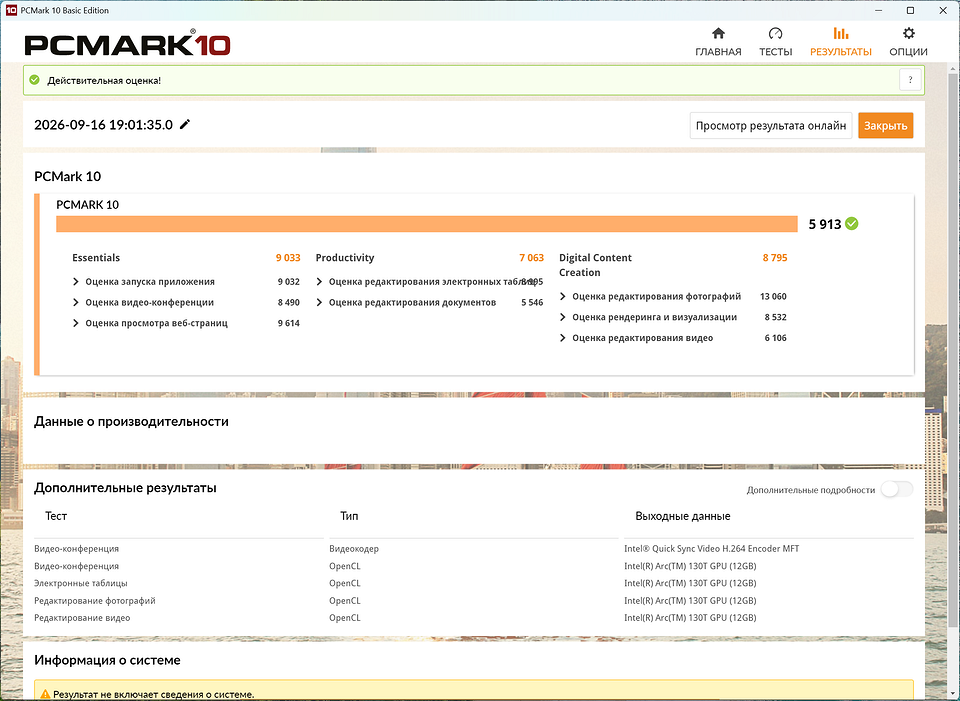960x701 pixels.
Task: Toggle the Дополнительные подробности switch
Action: coord(896,489)
